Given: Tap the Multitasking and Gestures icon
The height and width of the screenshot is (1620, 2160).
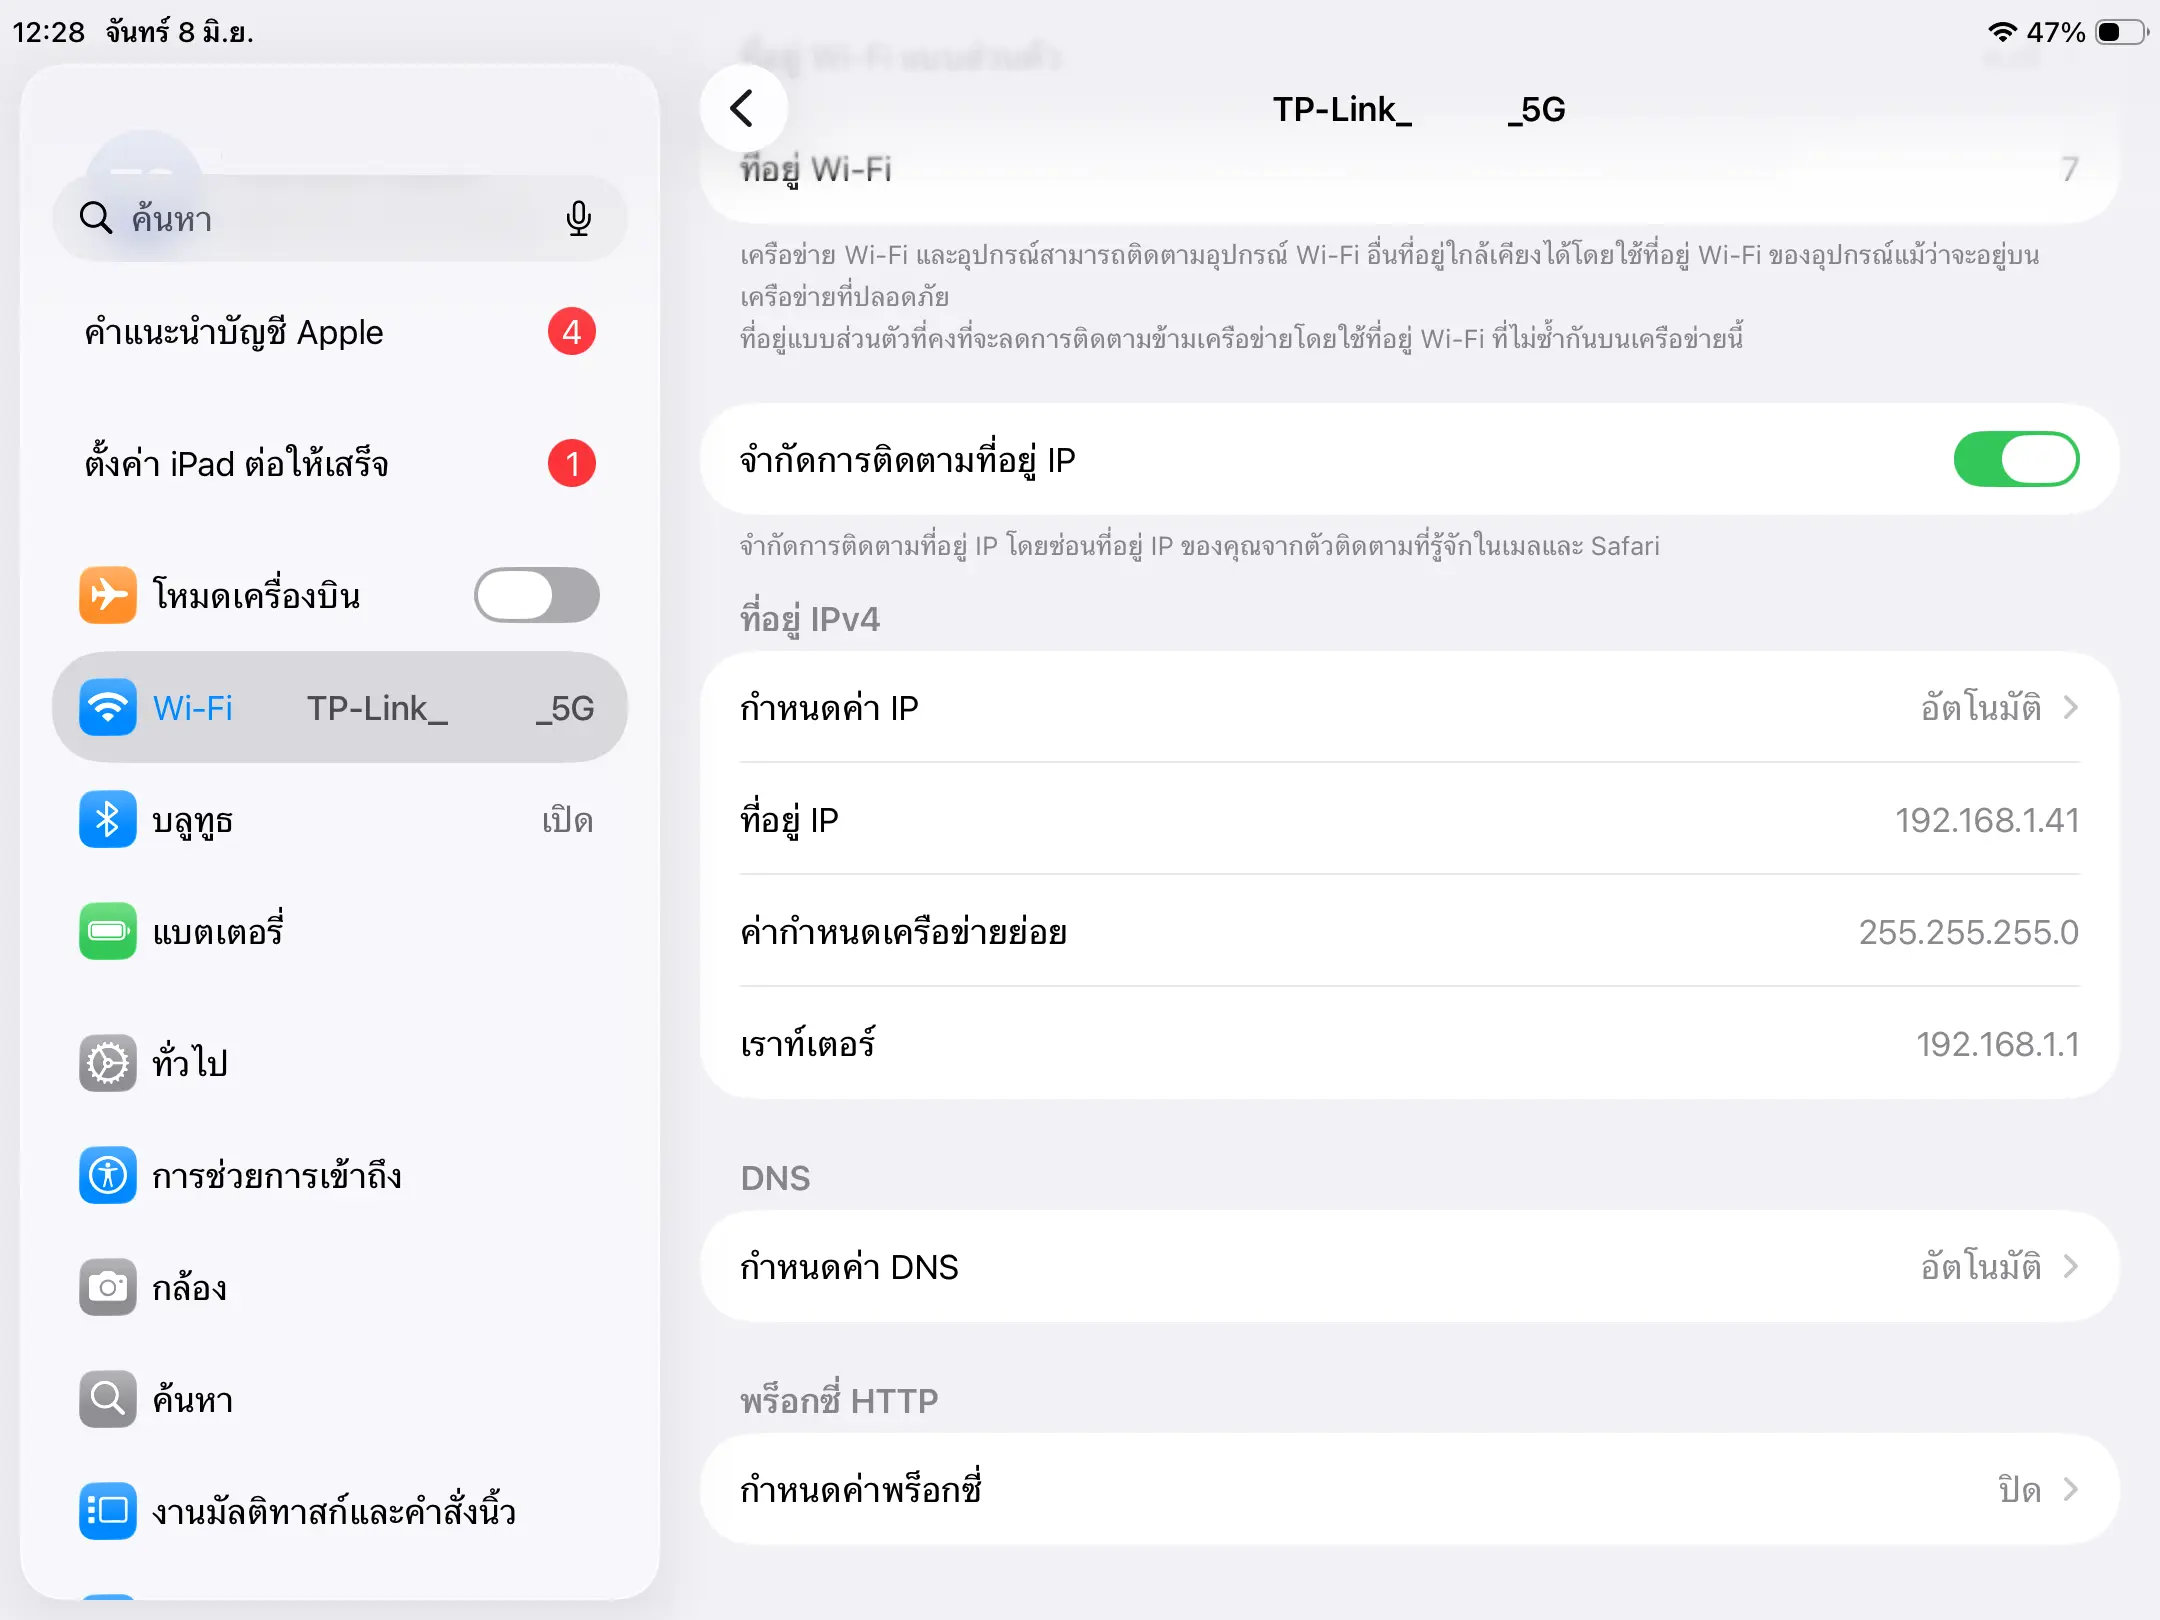Looking at the screenshot, I should pos(108,1511).
